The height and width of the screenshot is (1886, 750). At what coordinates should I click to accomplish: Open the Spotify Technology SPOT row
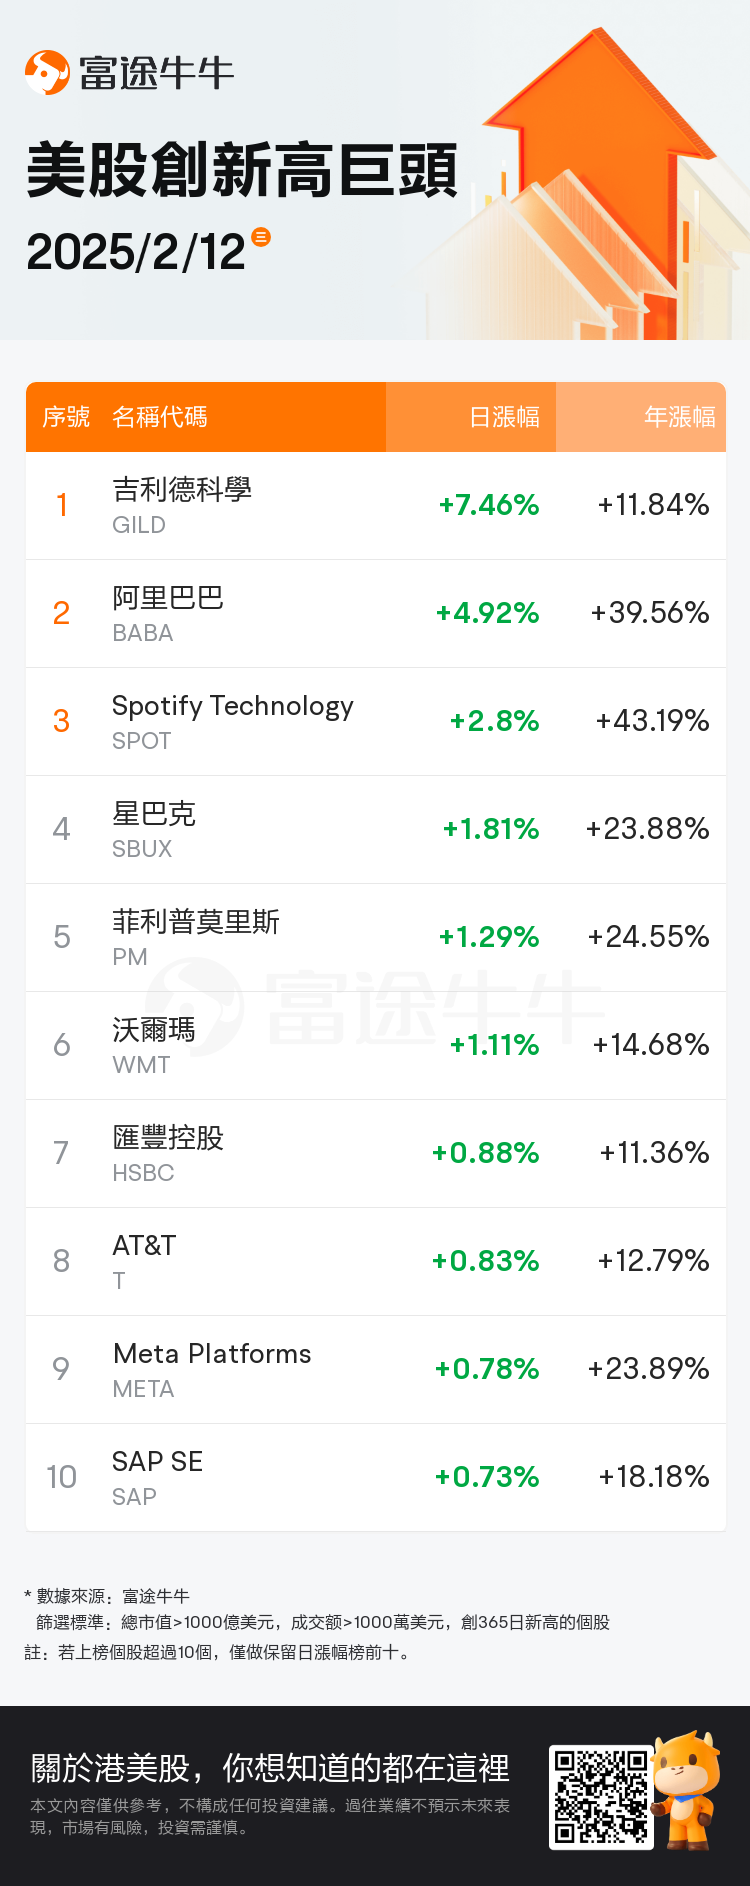pos(376,722)
